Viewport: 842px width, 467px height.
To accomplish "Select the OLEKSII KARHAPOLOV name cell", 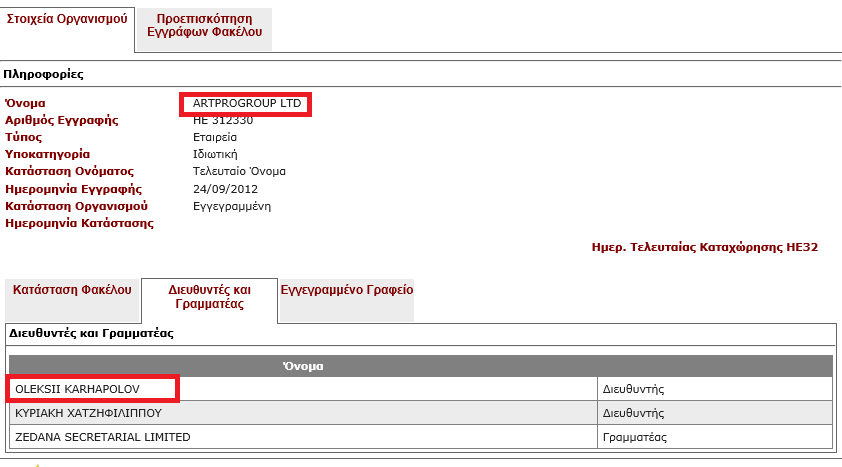I will coord(76,388).
